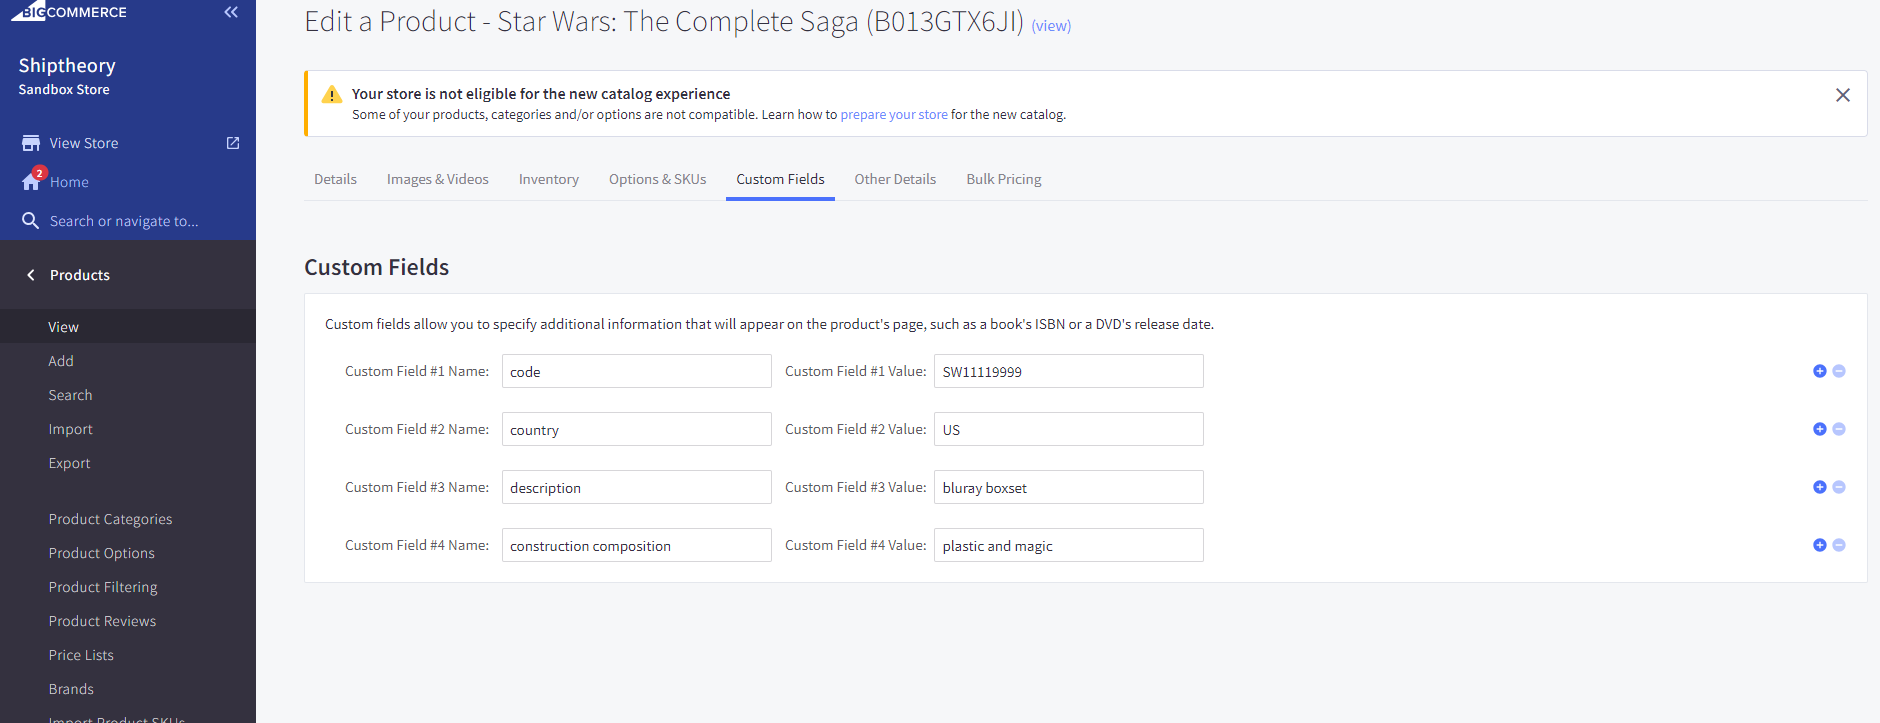Edit Custom Field #3 Name description
Screen dimensions: 1880x723
click(x=637, y=487)
